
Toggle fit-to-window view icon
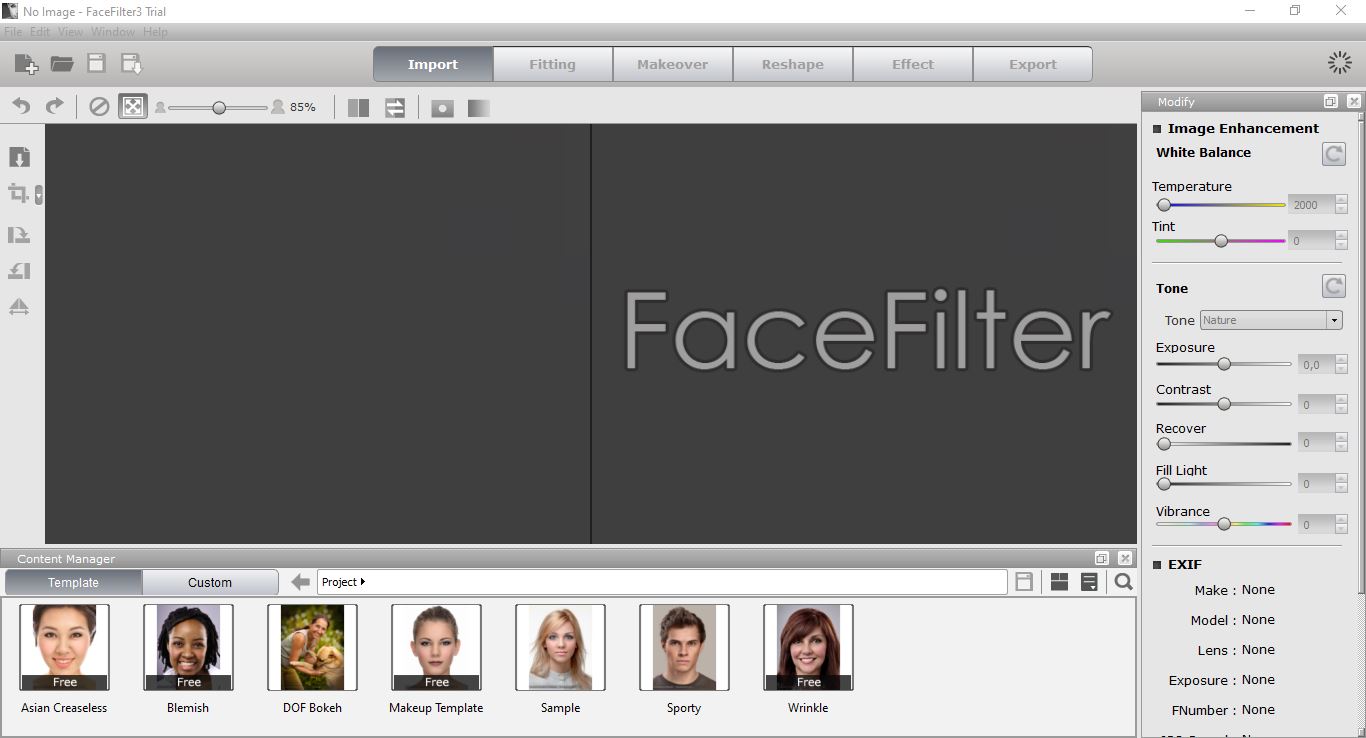click(133, 106)
